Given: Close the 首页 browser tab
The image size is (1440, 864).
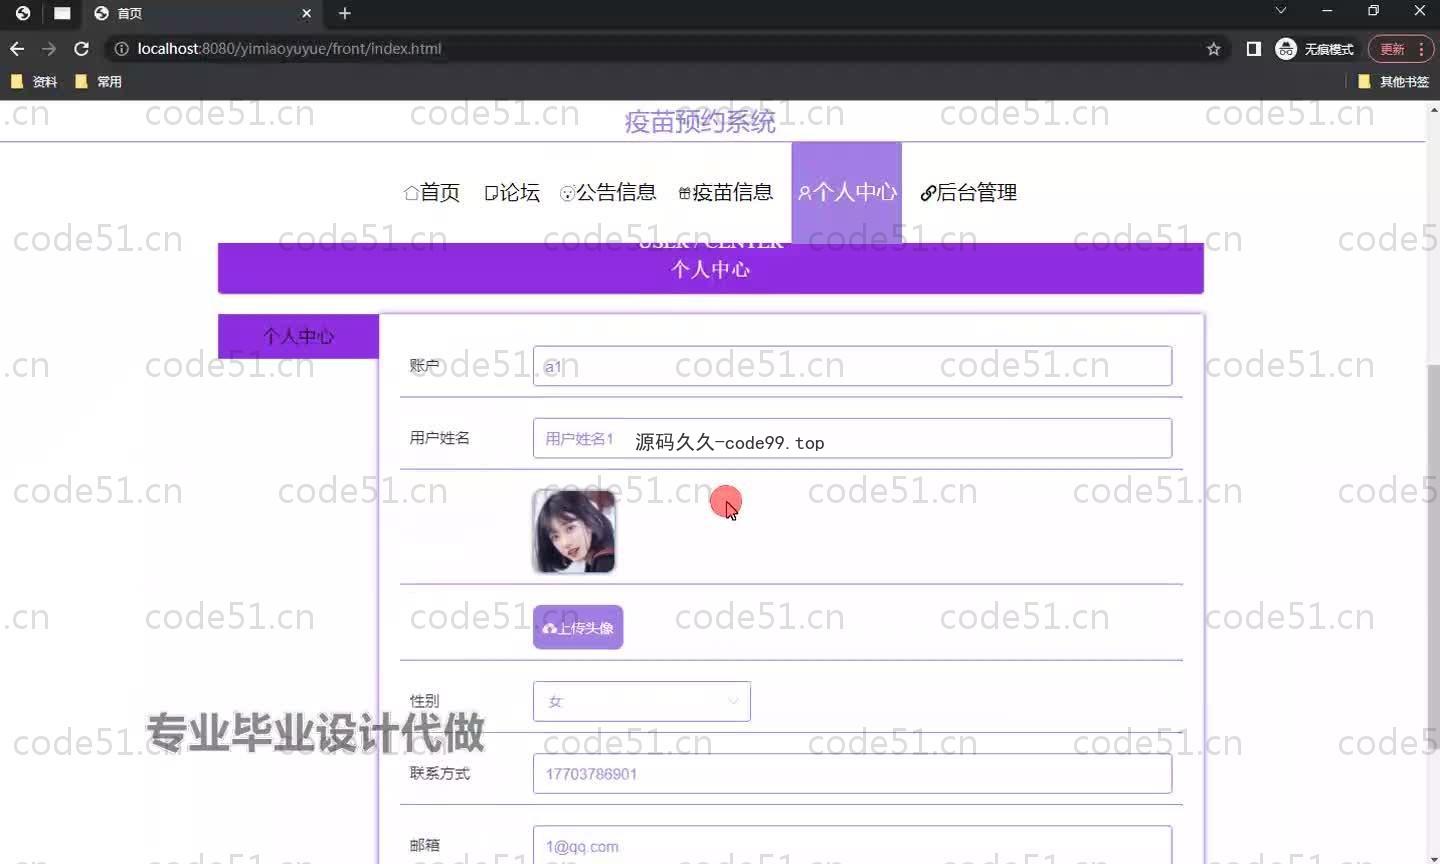Looking at the screenshot, I should click(306, 13).
